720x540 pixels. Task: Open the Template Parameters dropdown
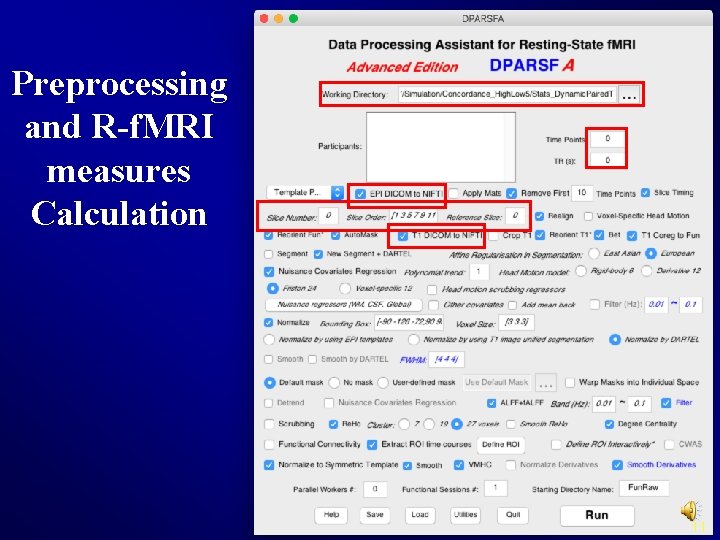305,192
